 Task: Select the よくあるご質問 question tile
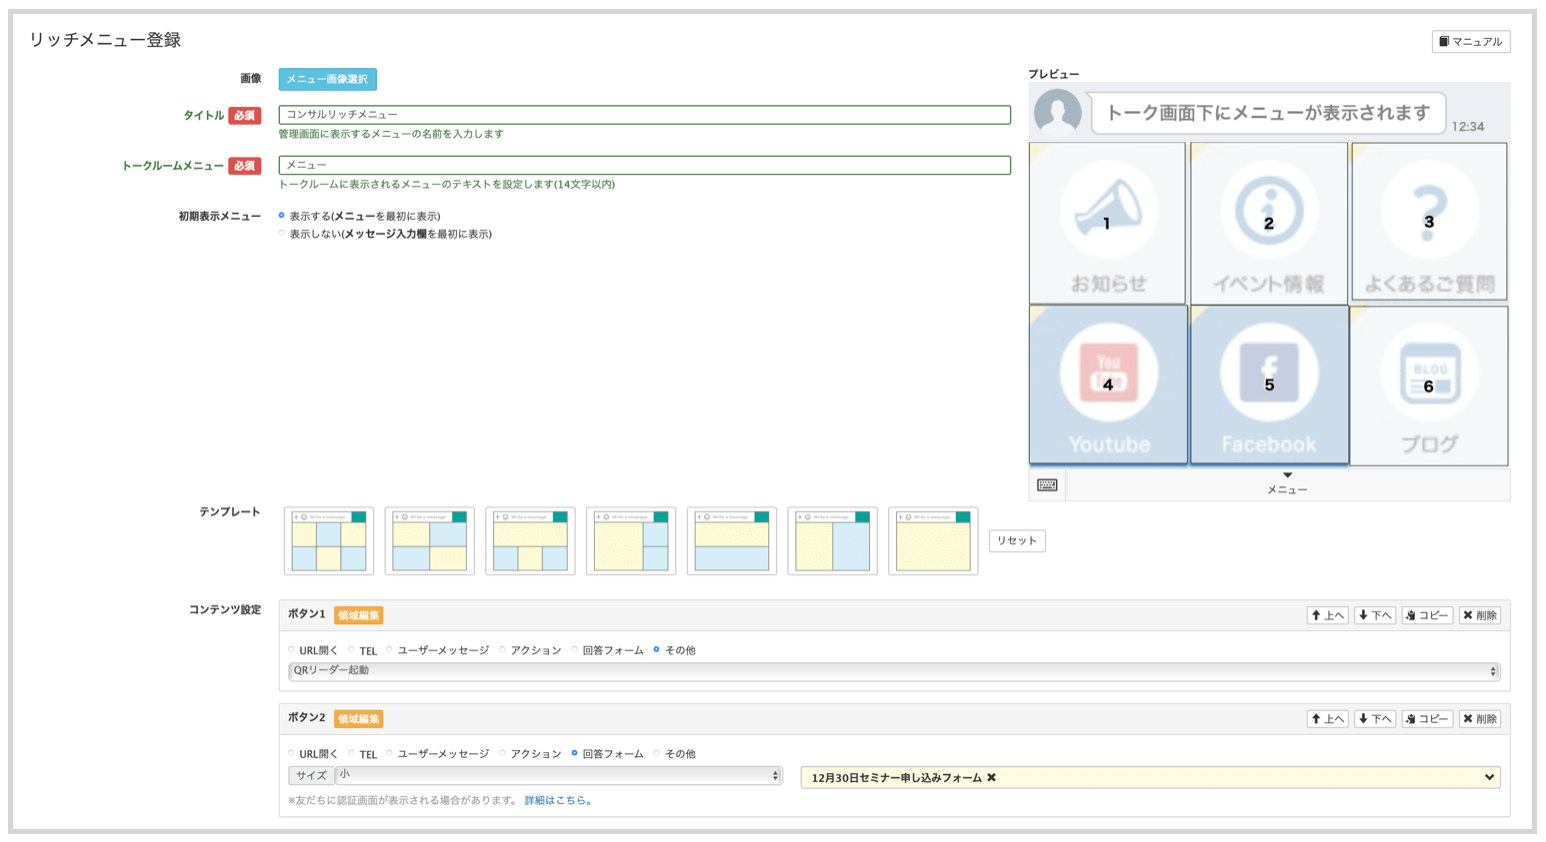1429,223
